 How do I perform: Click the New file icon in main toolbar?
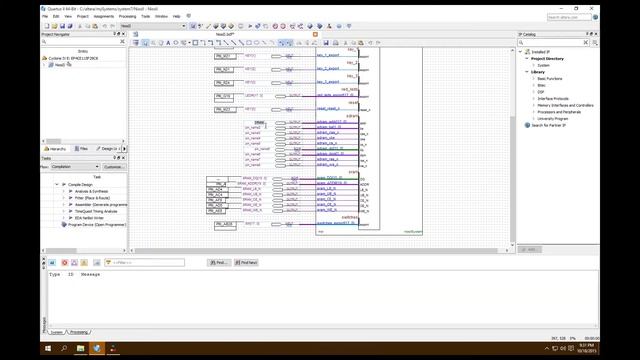[x=47, y=26]
